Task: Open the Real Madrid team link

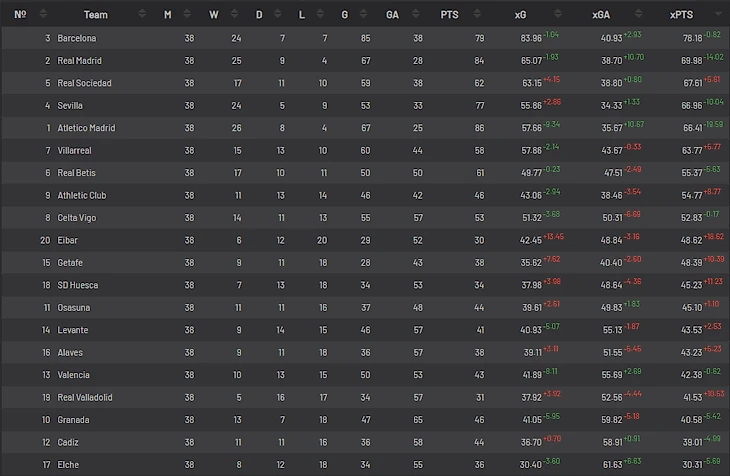Action: coord(80,61)
